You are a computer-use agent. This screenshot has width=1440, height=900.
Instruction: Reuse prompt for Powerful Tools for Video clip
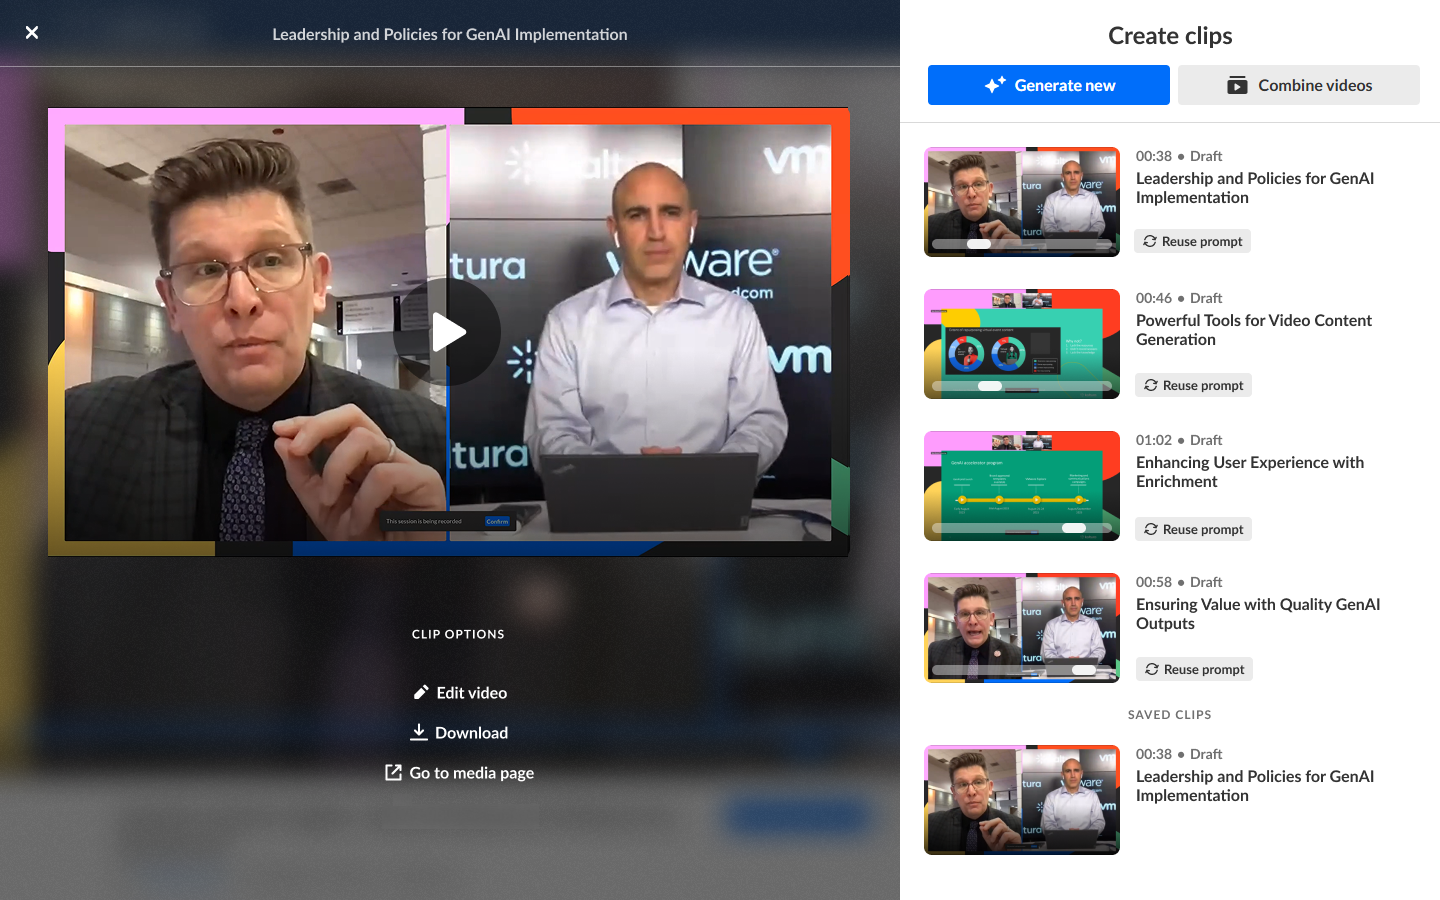[x=1193, y=385]
